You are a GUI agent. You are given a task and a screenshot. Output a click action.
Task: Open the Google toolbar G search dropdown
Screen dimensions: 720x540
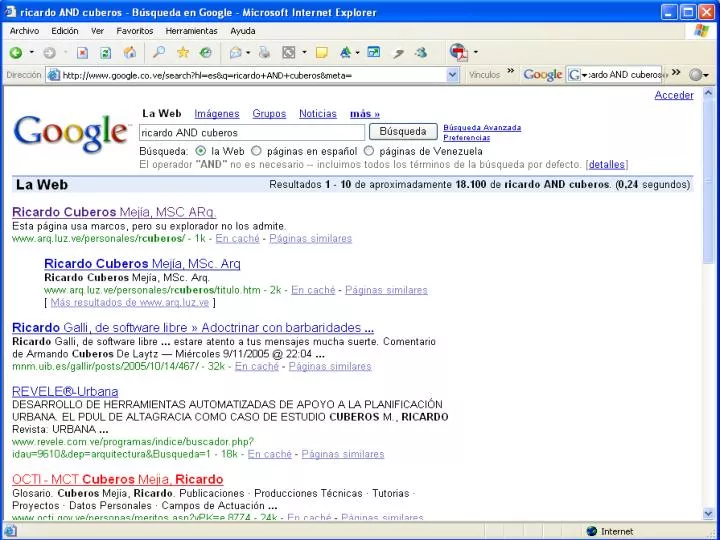pyautogui.click(x=585, y=75)
